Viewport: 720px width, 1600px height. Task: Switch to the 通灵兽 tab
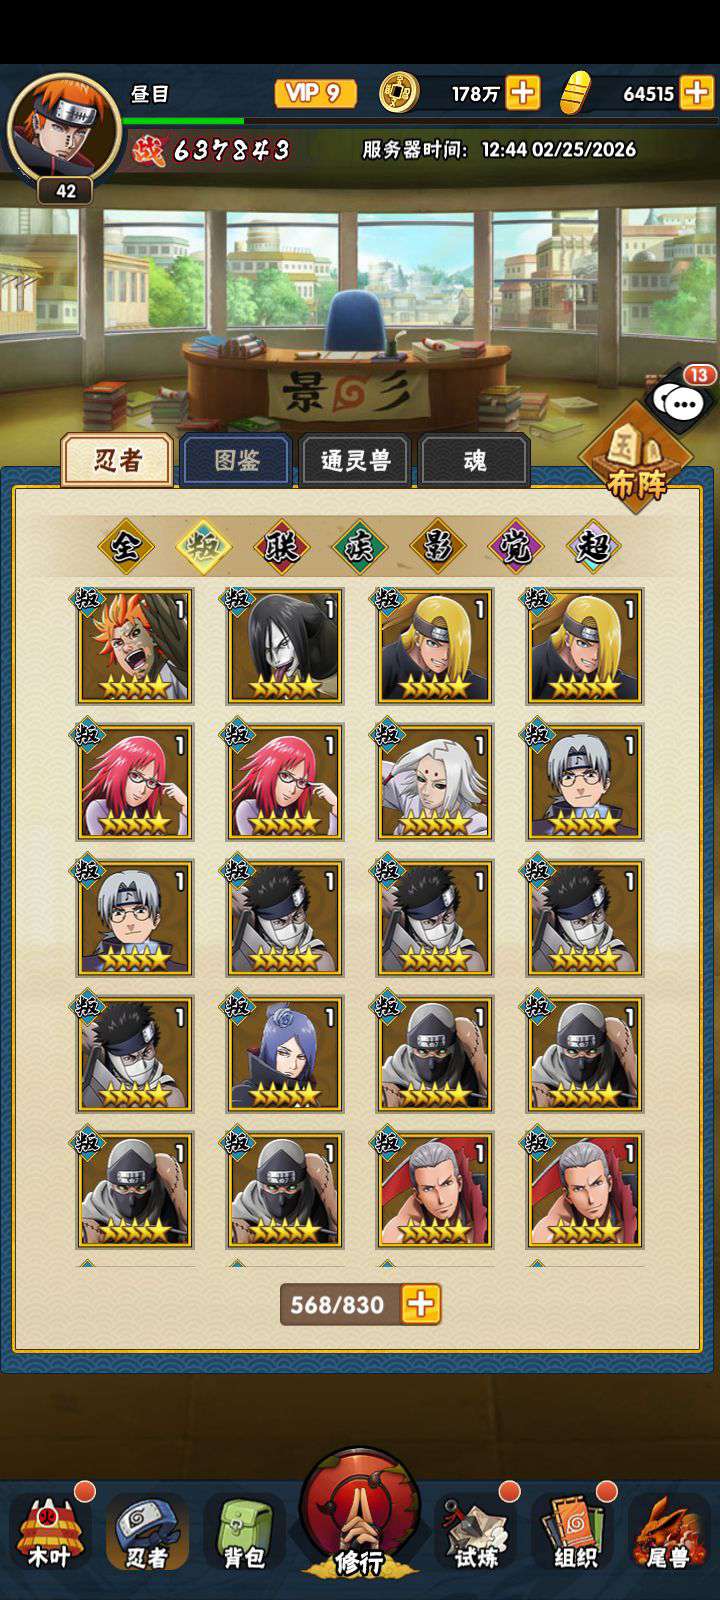coord(355,461)
